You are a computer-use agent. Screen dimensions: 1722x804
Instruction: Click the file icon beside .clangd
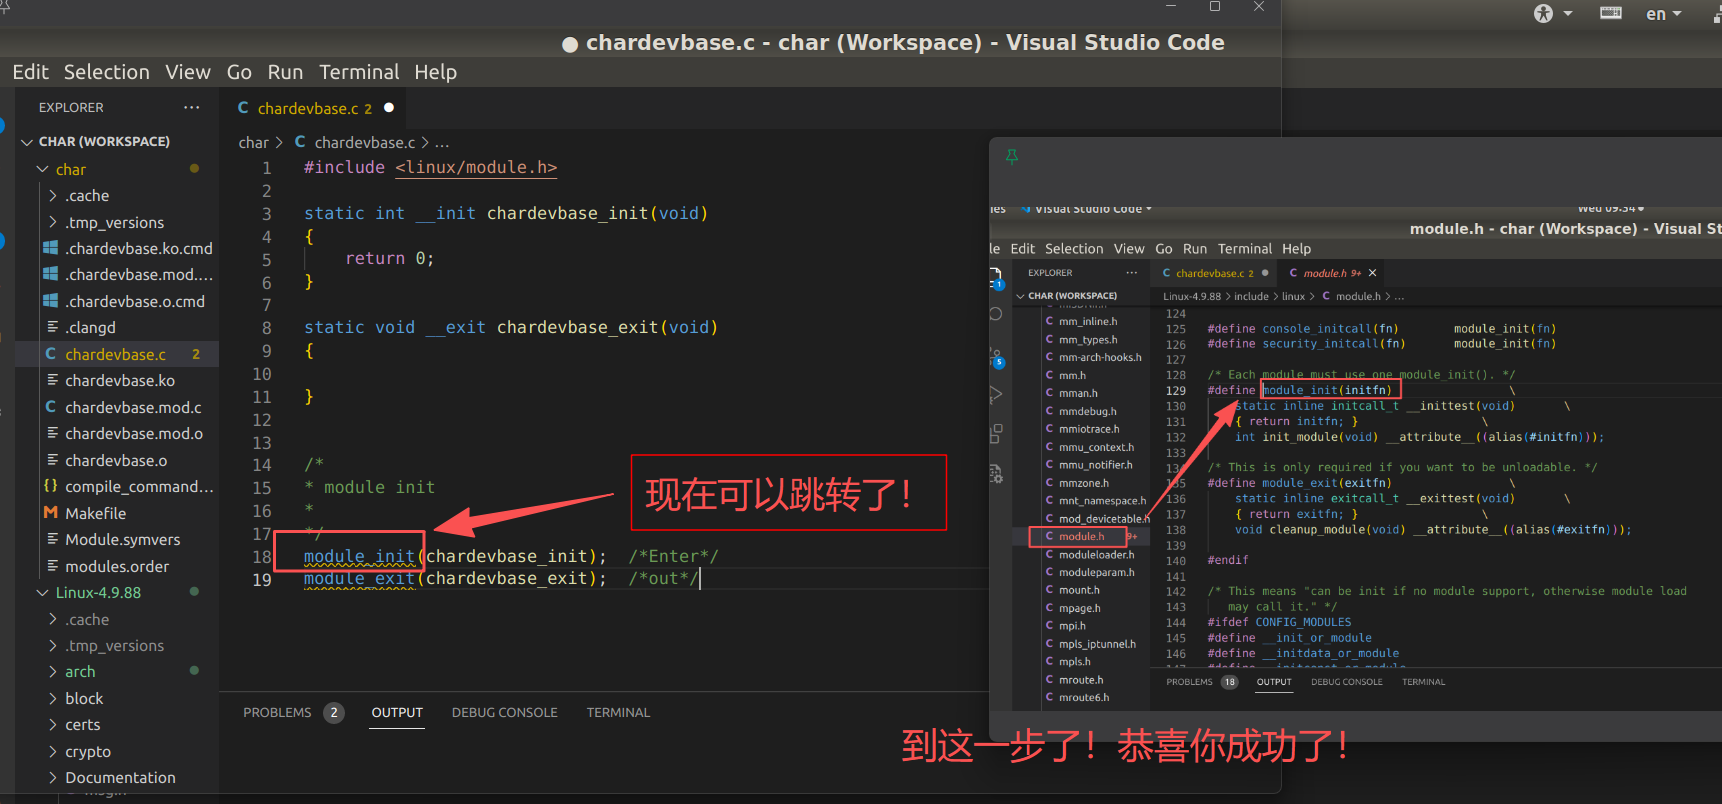(x=52, y=327)
